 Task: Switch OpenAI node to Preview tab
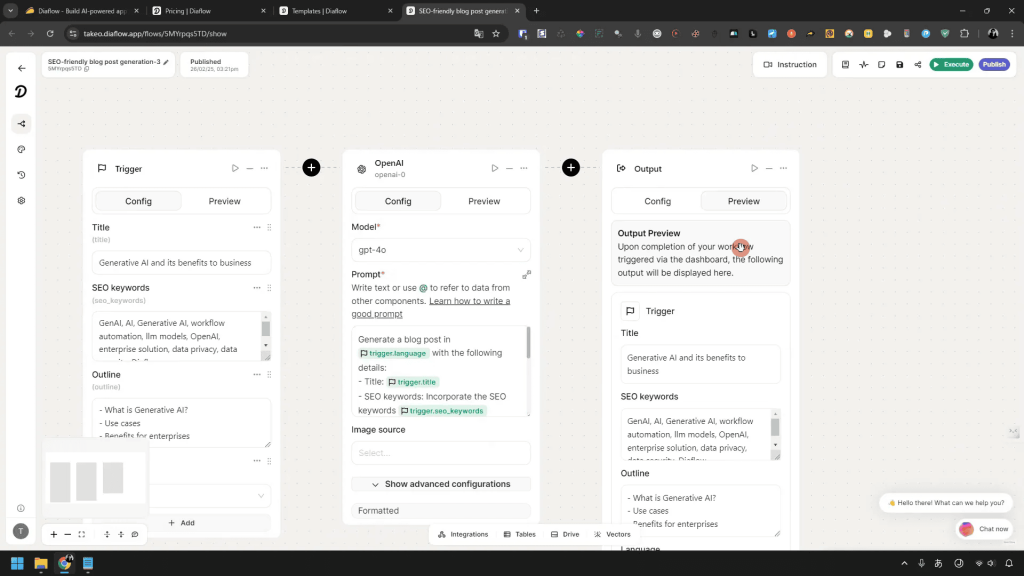(x=484, y=201)
